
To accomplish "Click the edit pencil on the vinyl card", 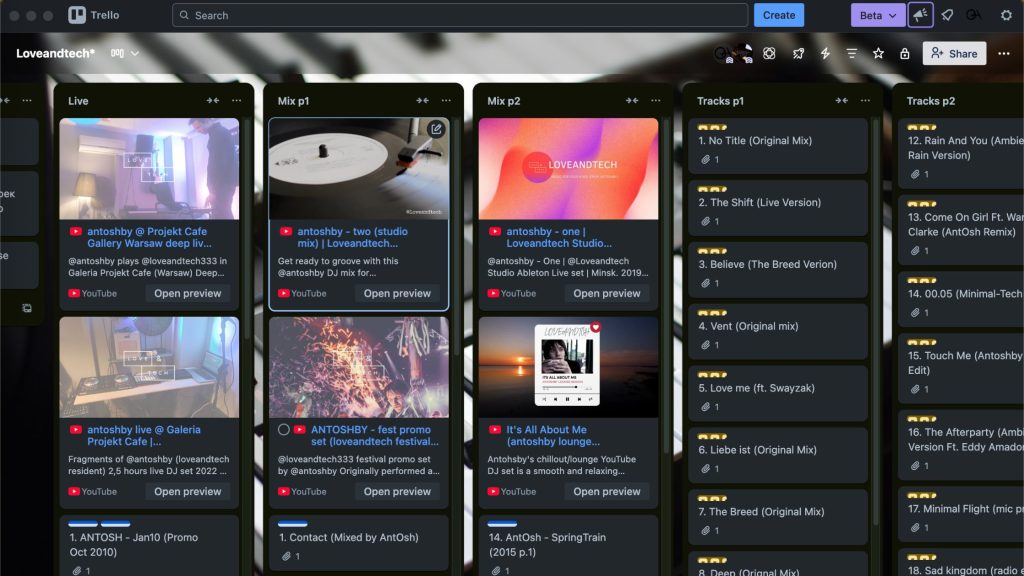I will point(436,129).
